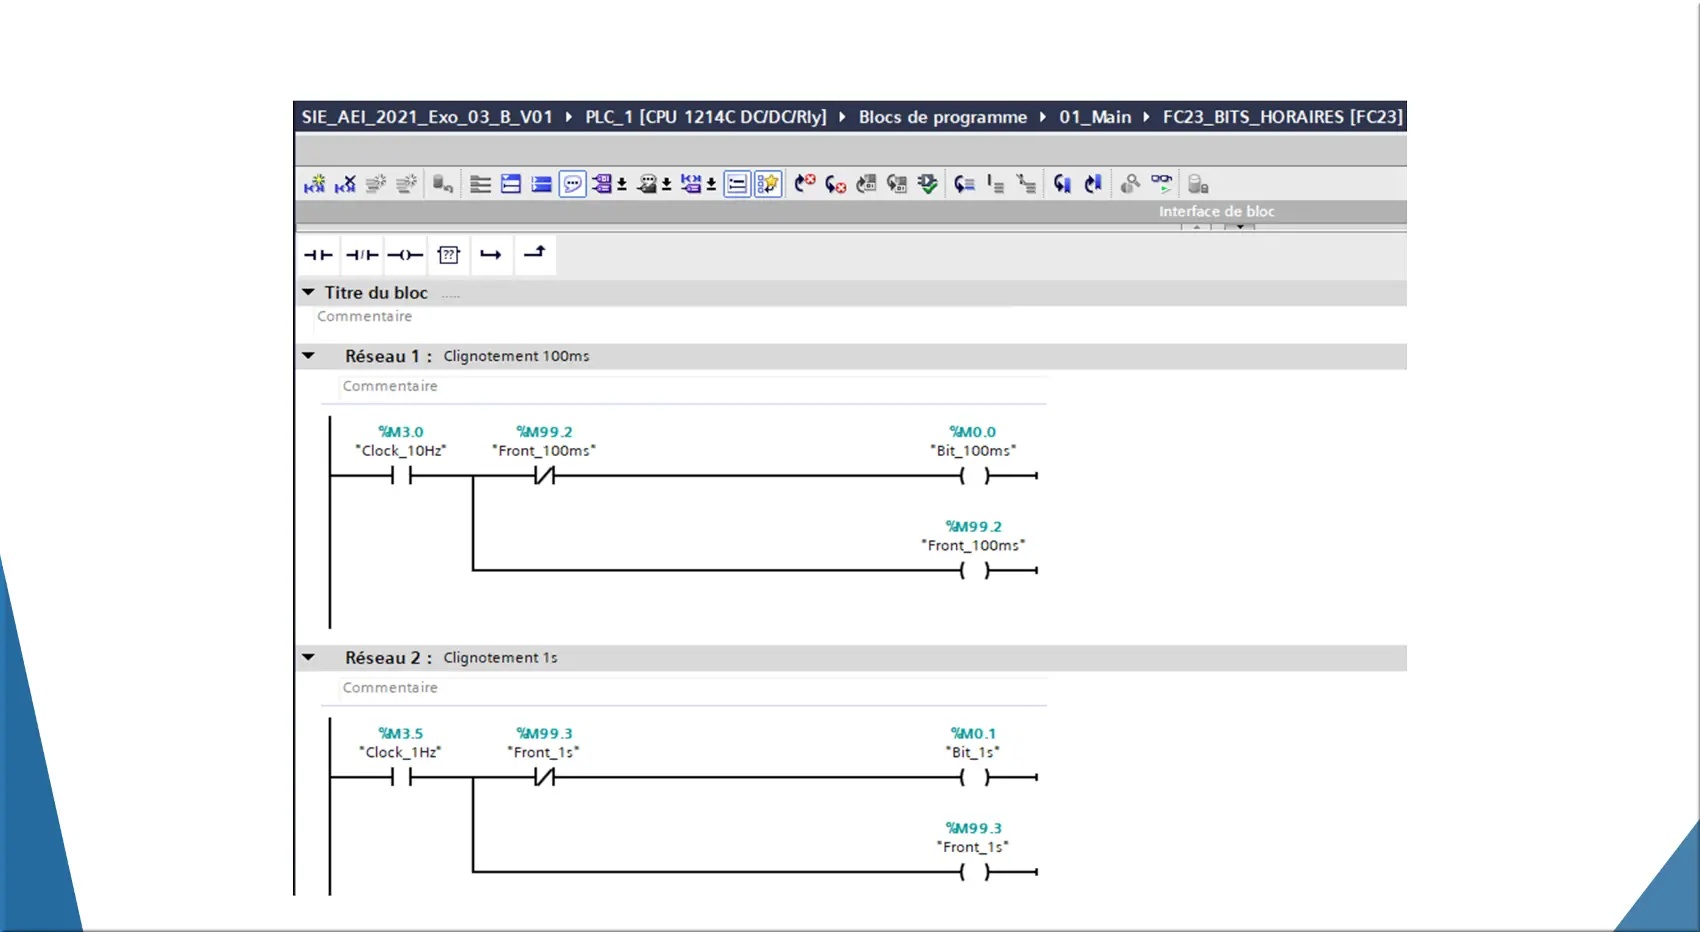Click the Reset start values icon
This screenshot has width=1700, height=932.
pos(442,184)
